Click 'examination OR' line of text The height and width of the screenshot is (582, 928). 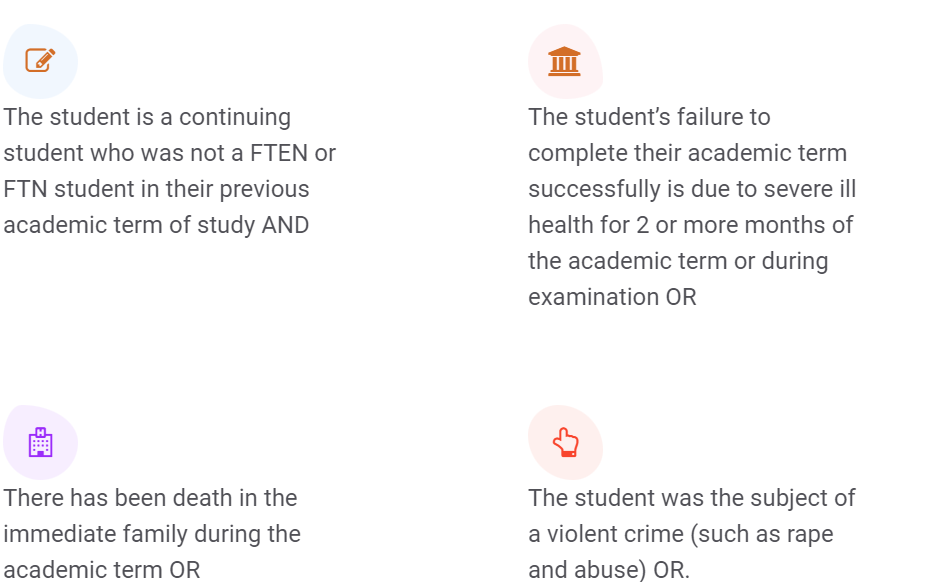pos(612,297)
